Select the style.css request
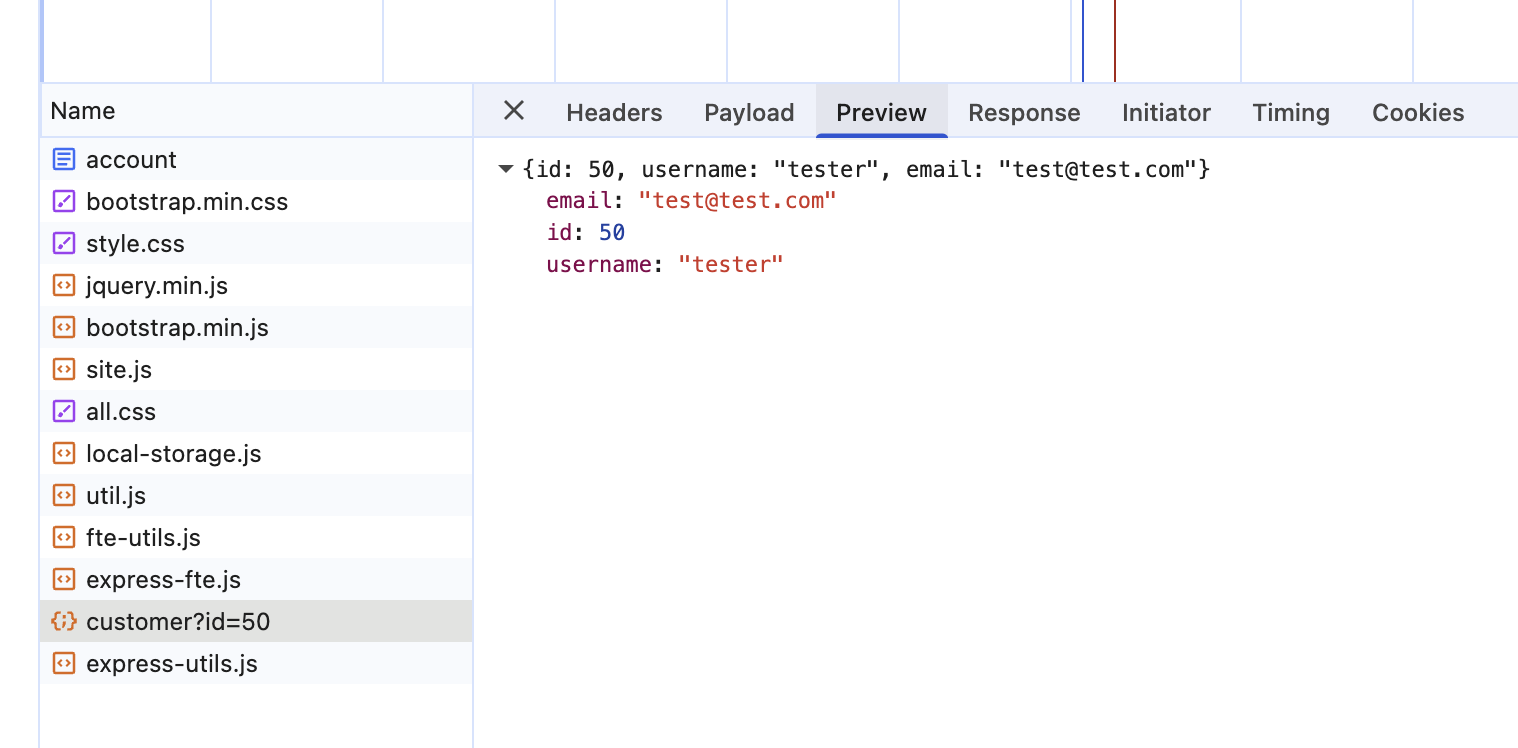The height and width of the screenshot is (748, 1518). tap(256, 243)
